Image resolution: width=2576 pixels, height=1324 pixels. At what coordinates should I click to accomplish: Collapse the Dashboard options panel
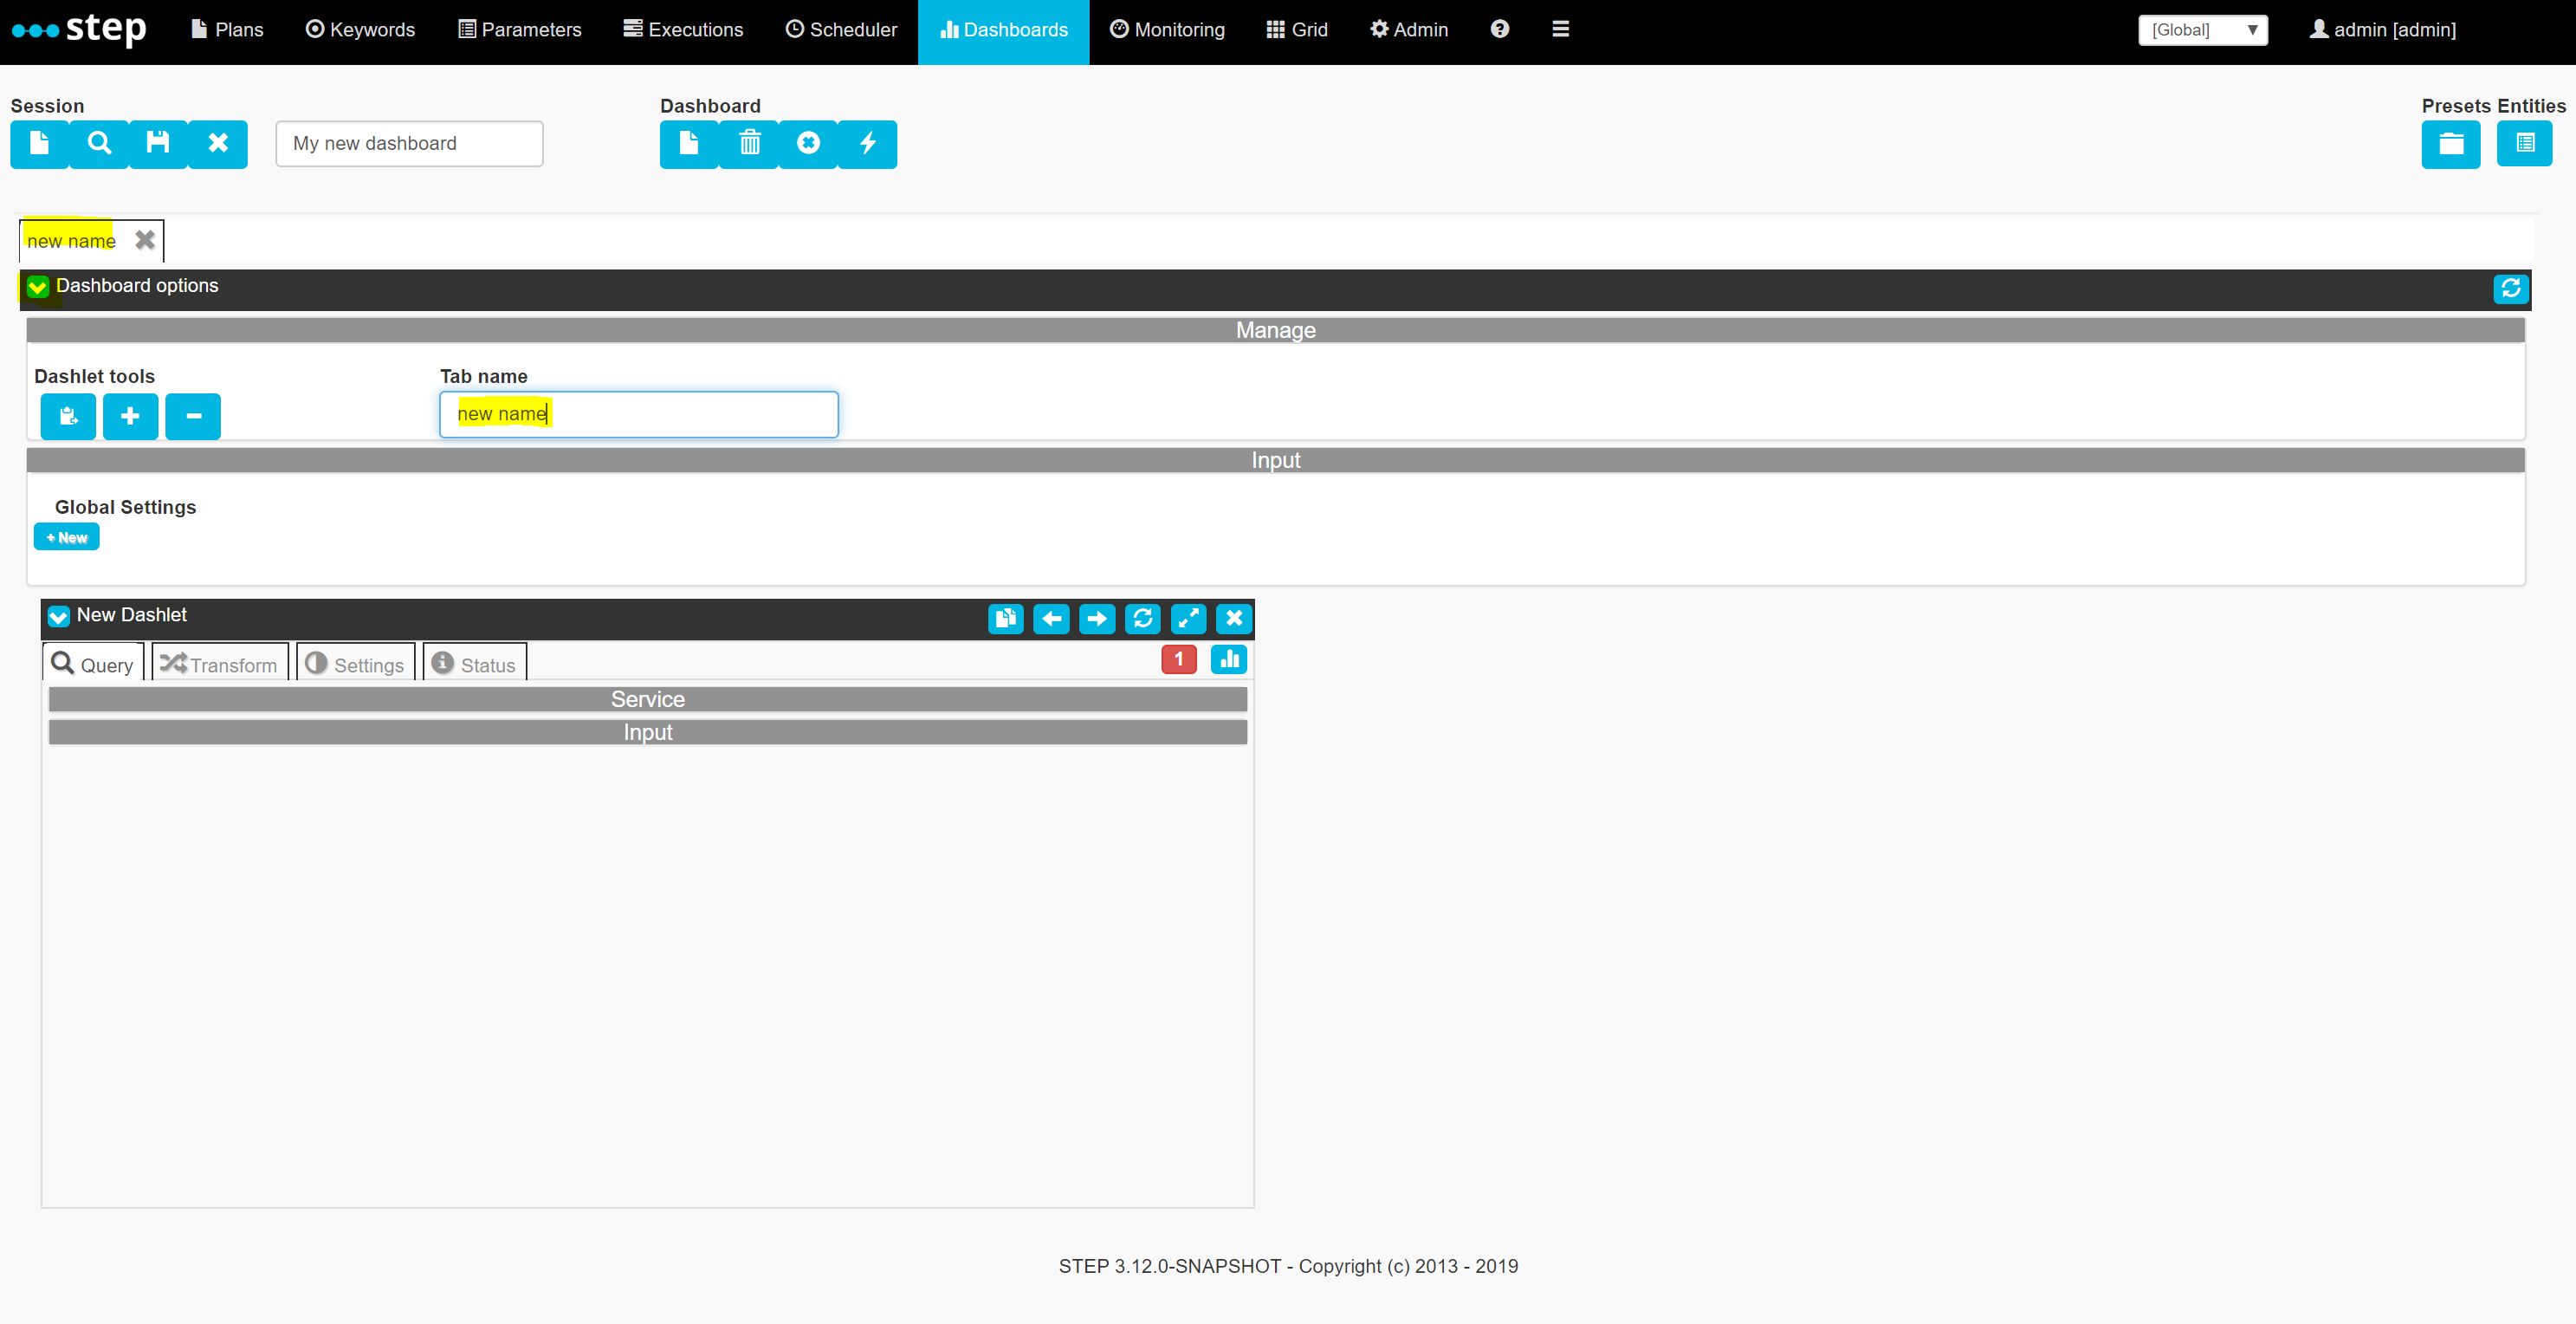click(x=38, y=287)
